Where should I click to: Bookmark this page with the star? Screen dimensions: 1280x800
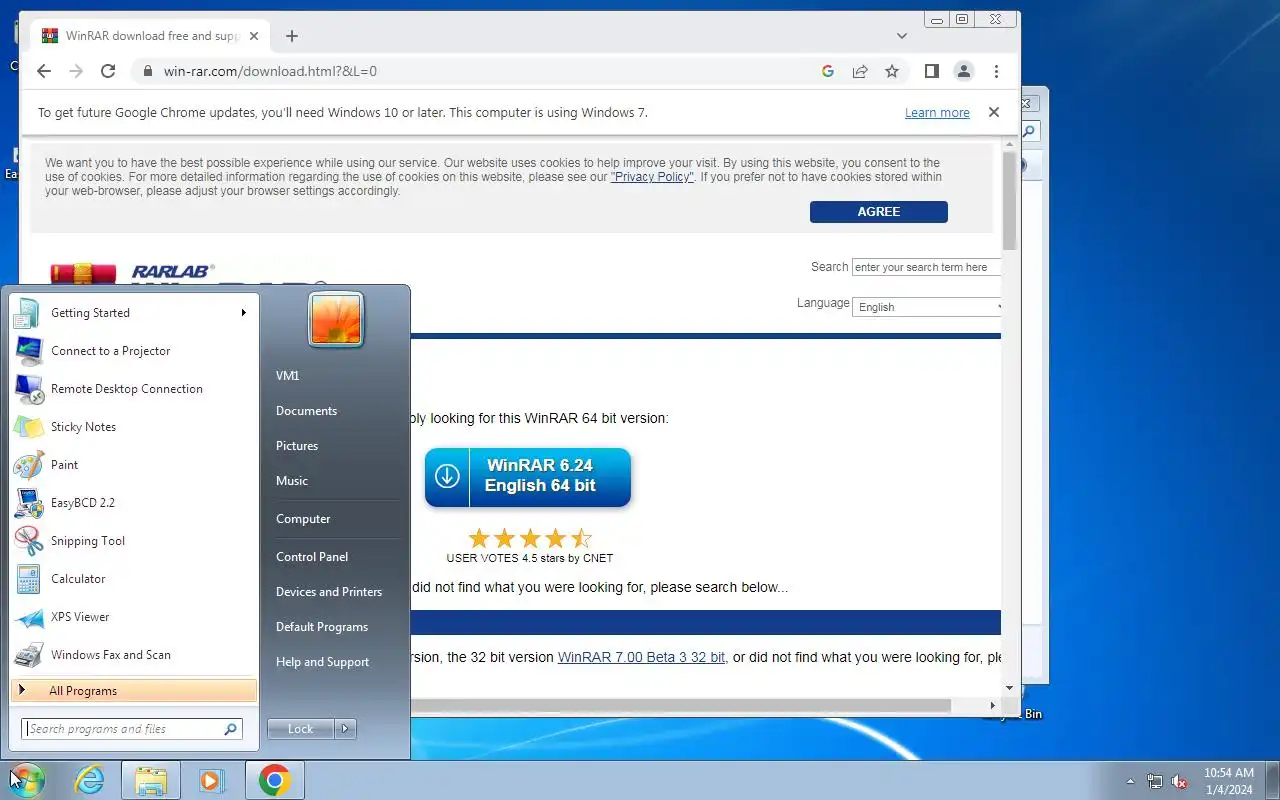coord(892,71)
